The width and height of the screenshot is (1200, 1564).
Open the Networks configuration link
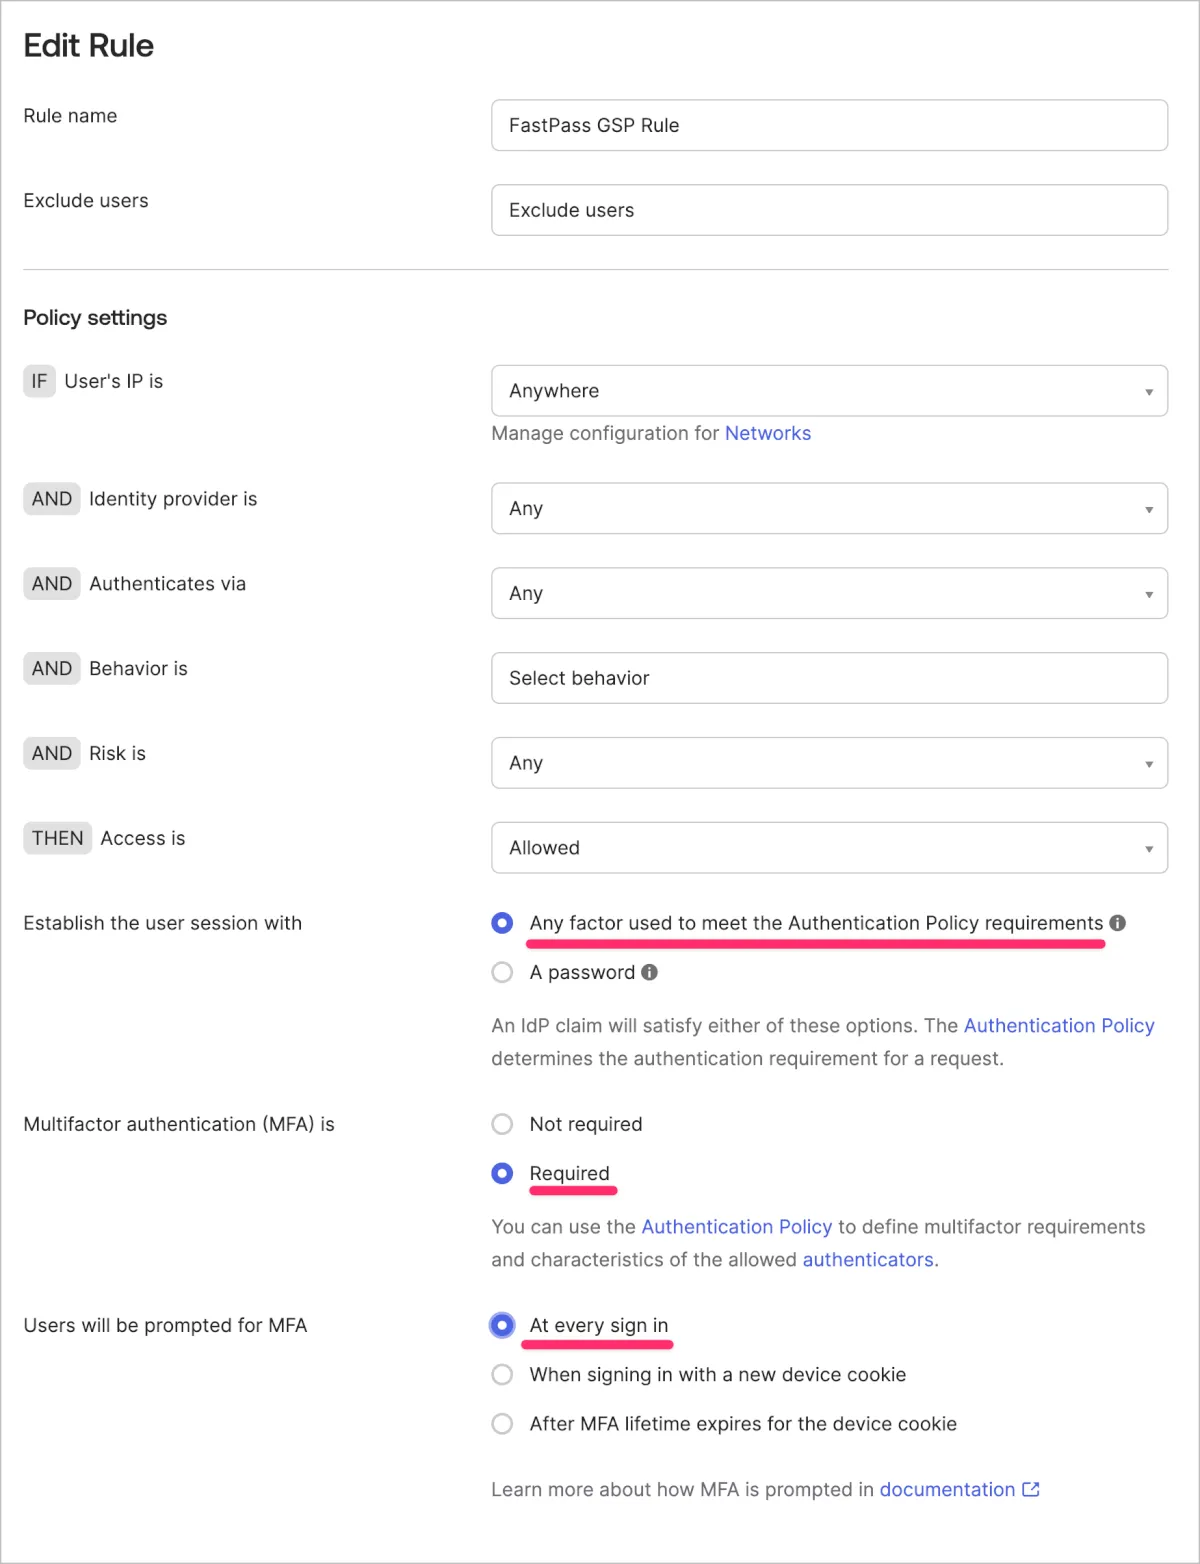pyautogui.click(x=767, y=433)
